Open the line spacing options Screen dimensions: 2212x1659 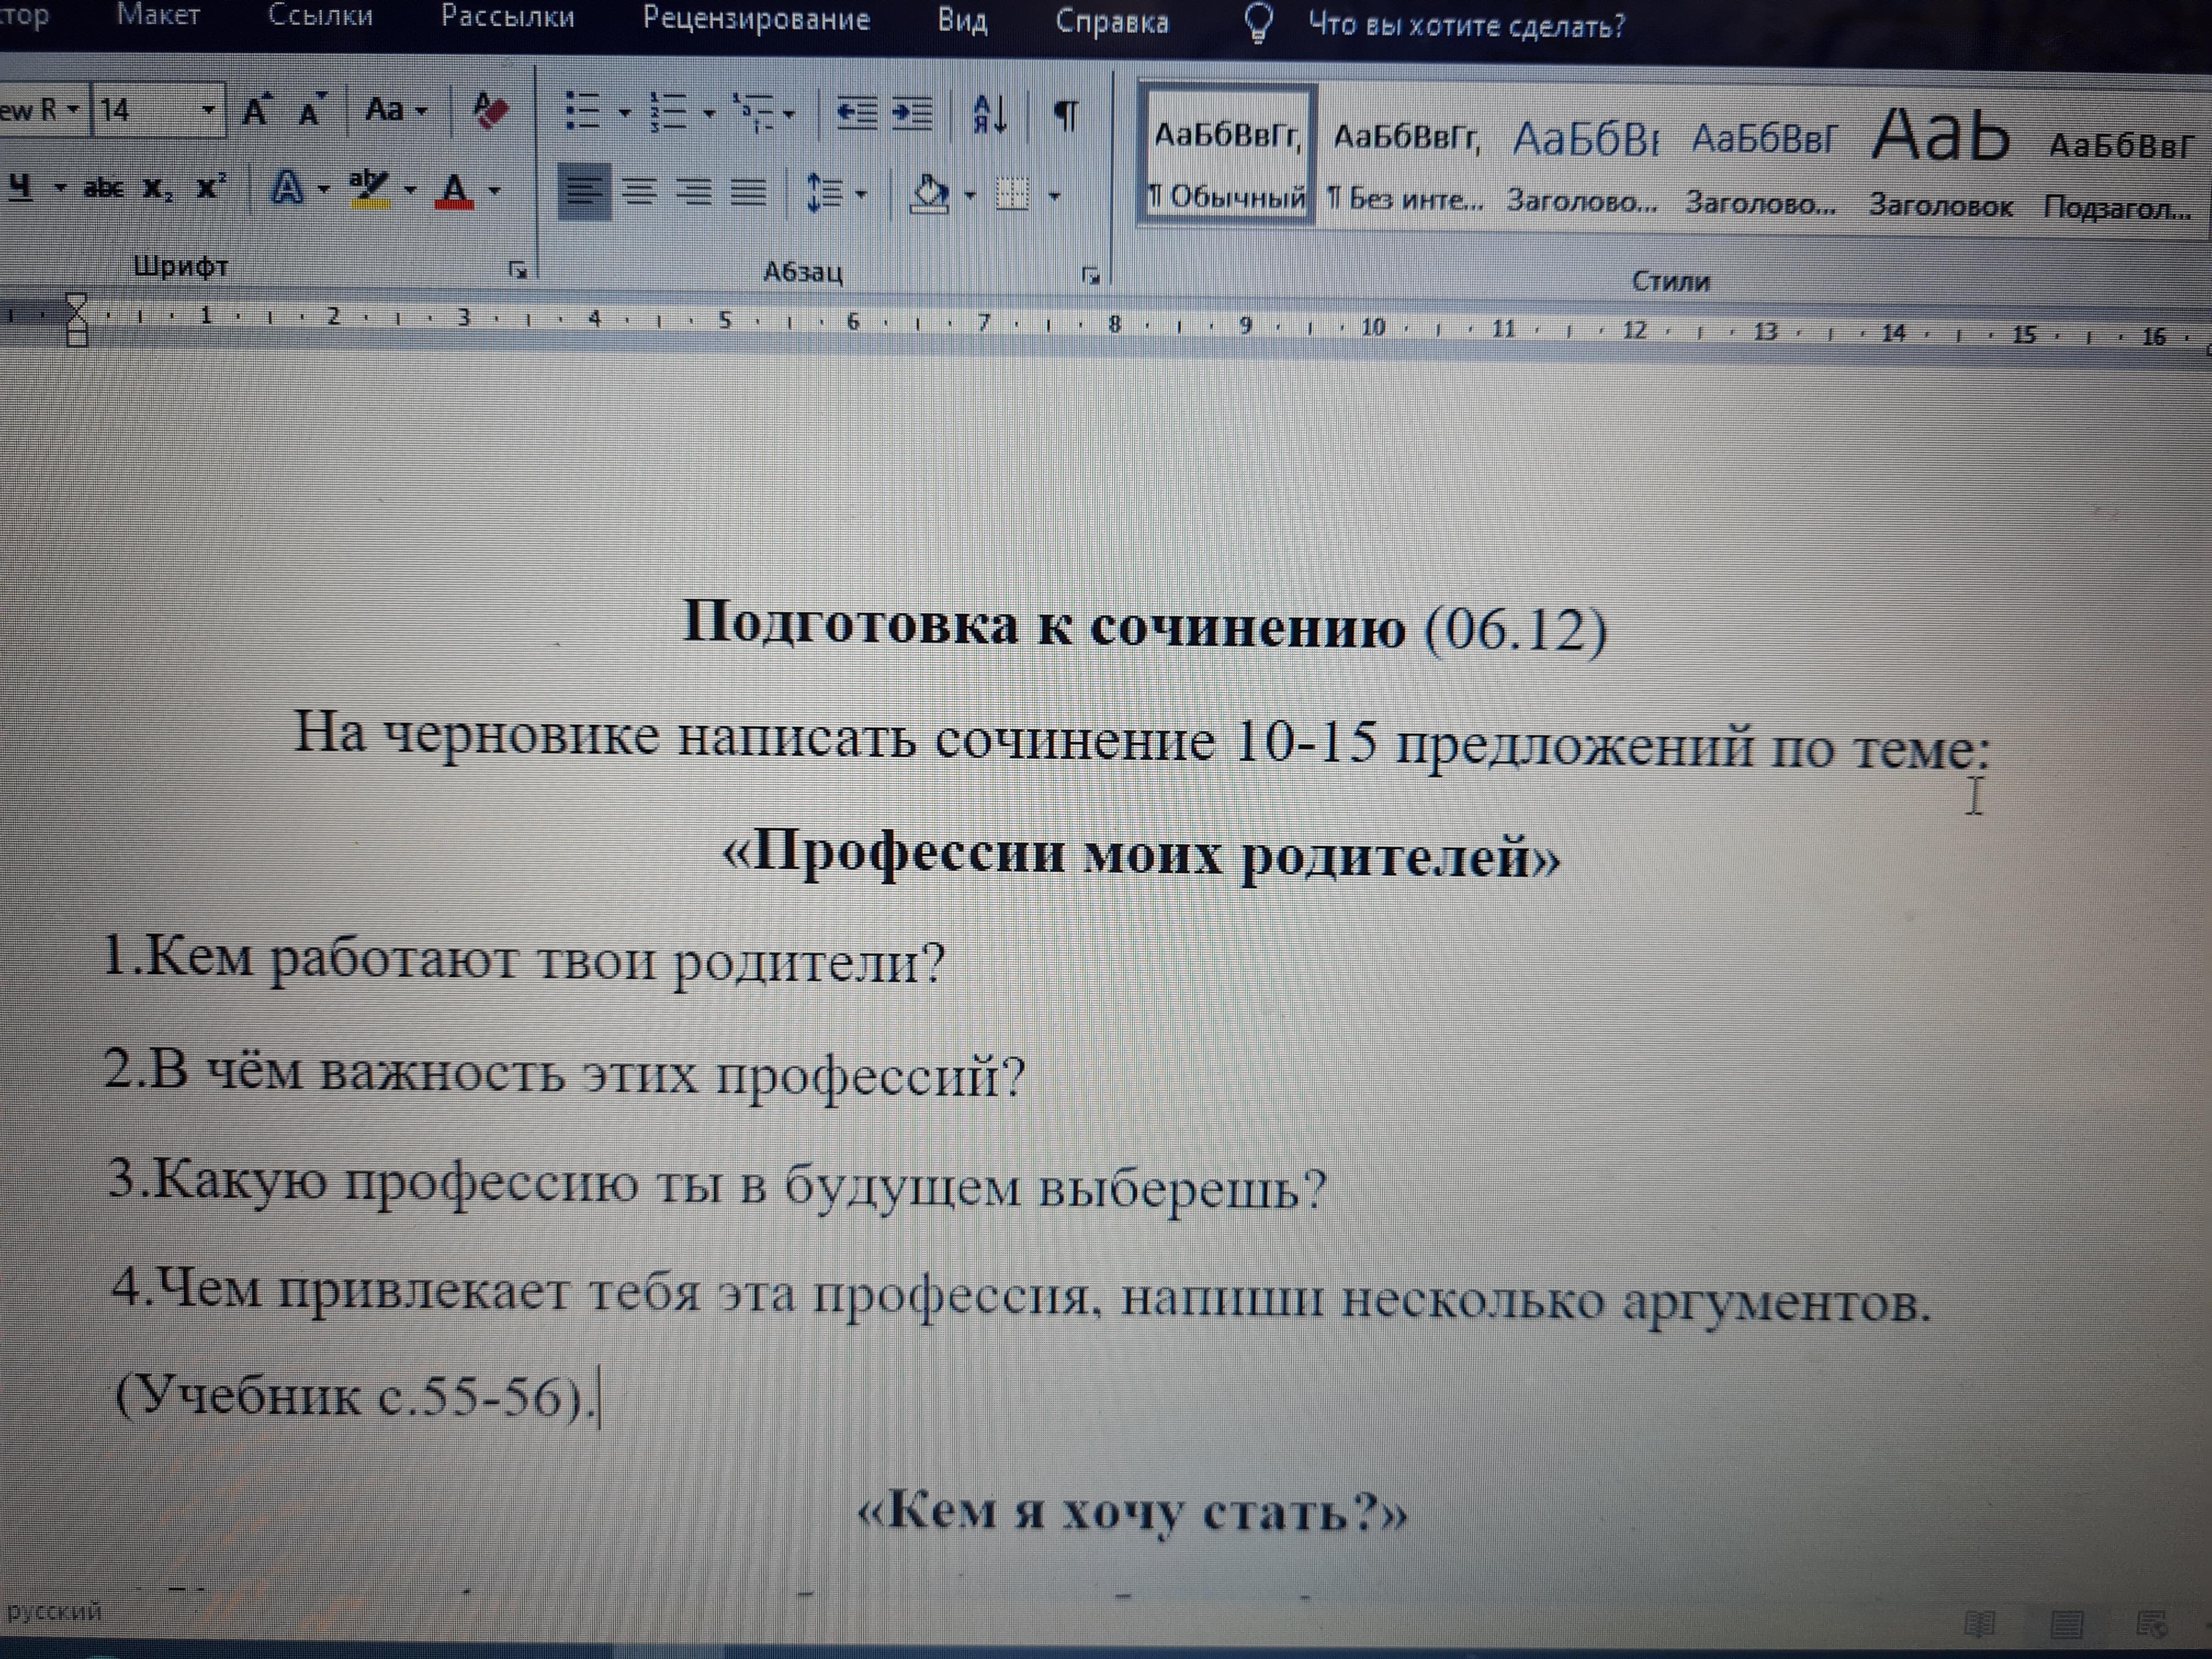point(825,193)
